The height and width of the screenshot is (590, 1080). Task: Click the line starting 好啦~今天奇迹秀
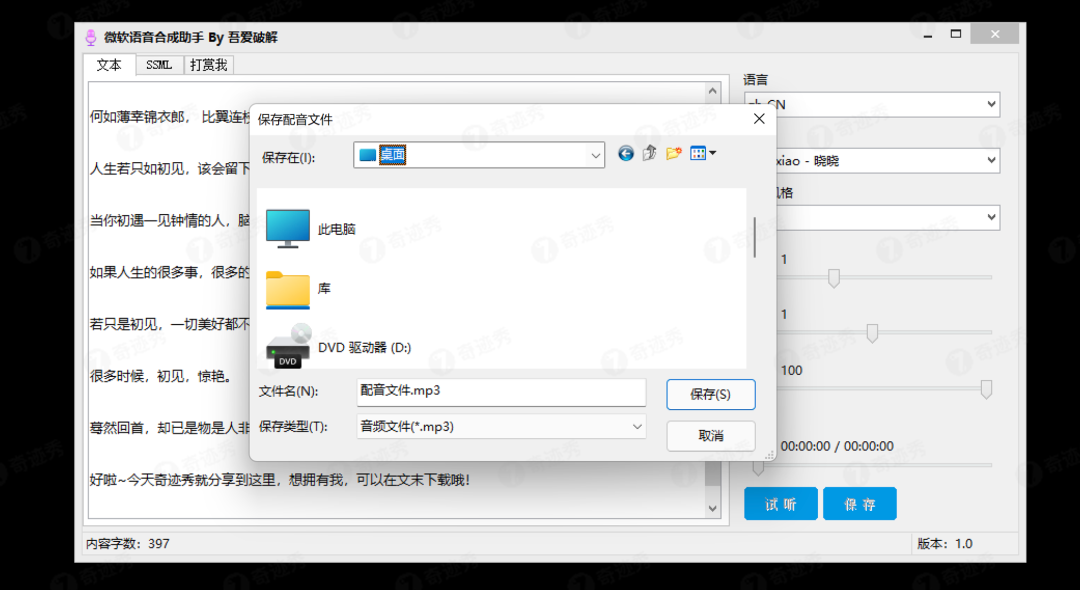(x=280, y=480)
